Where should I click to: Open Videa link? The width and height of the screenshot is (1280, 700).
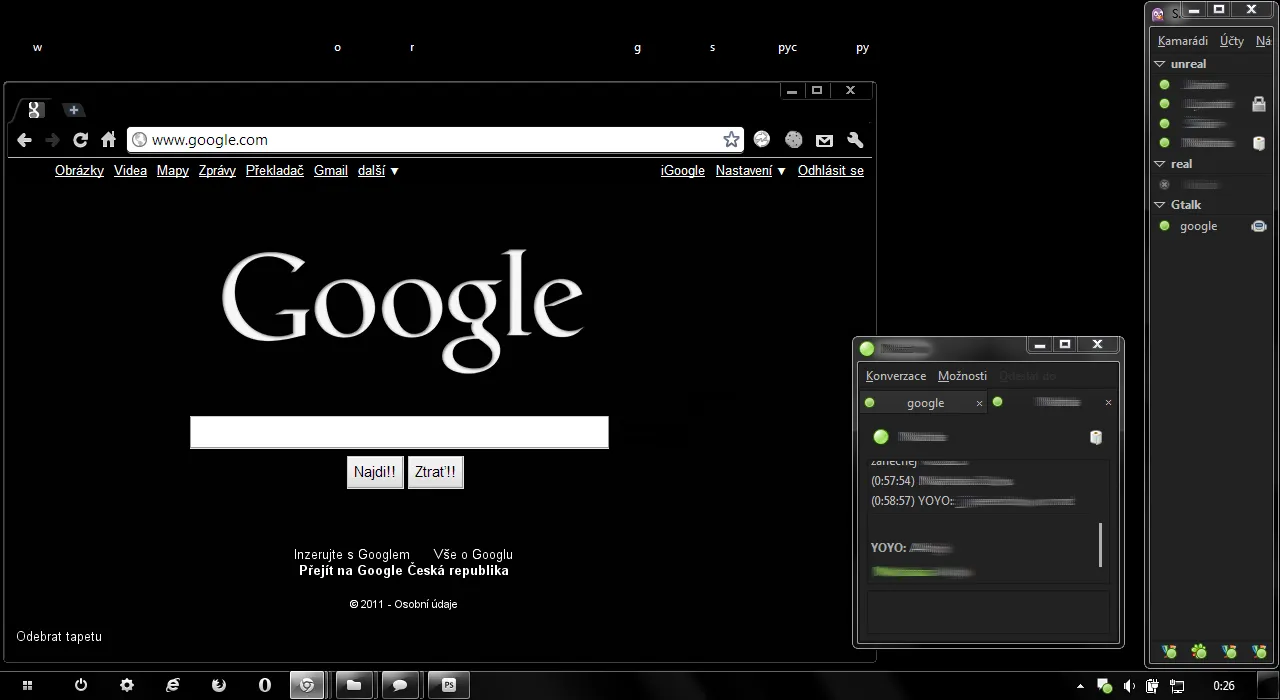130,171
